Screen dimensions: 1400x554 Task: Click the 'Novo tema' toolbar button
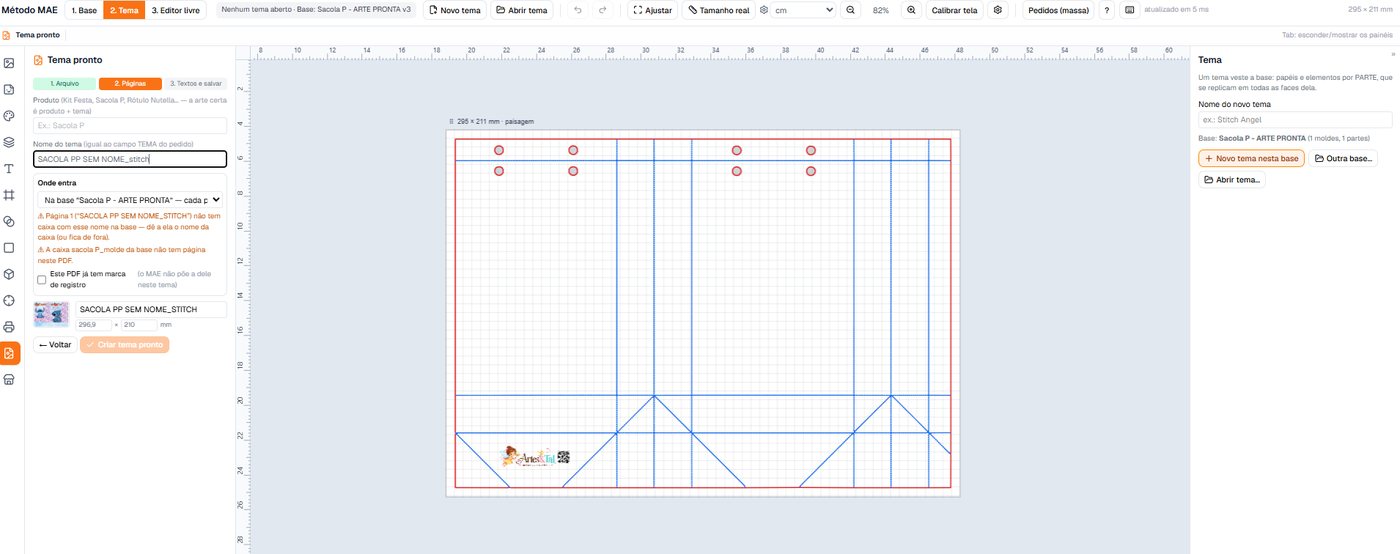(455, 10)
